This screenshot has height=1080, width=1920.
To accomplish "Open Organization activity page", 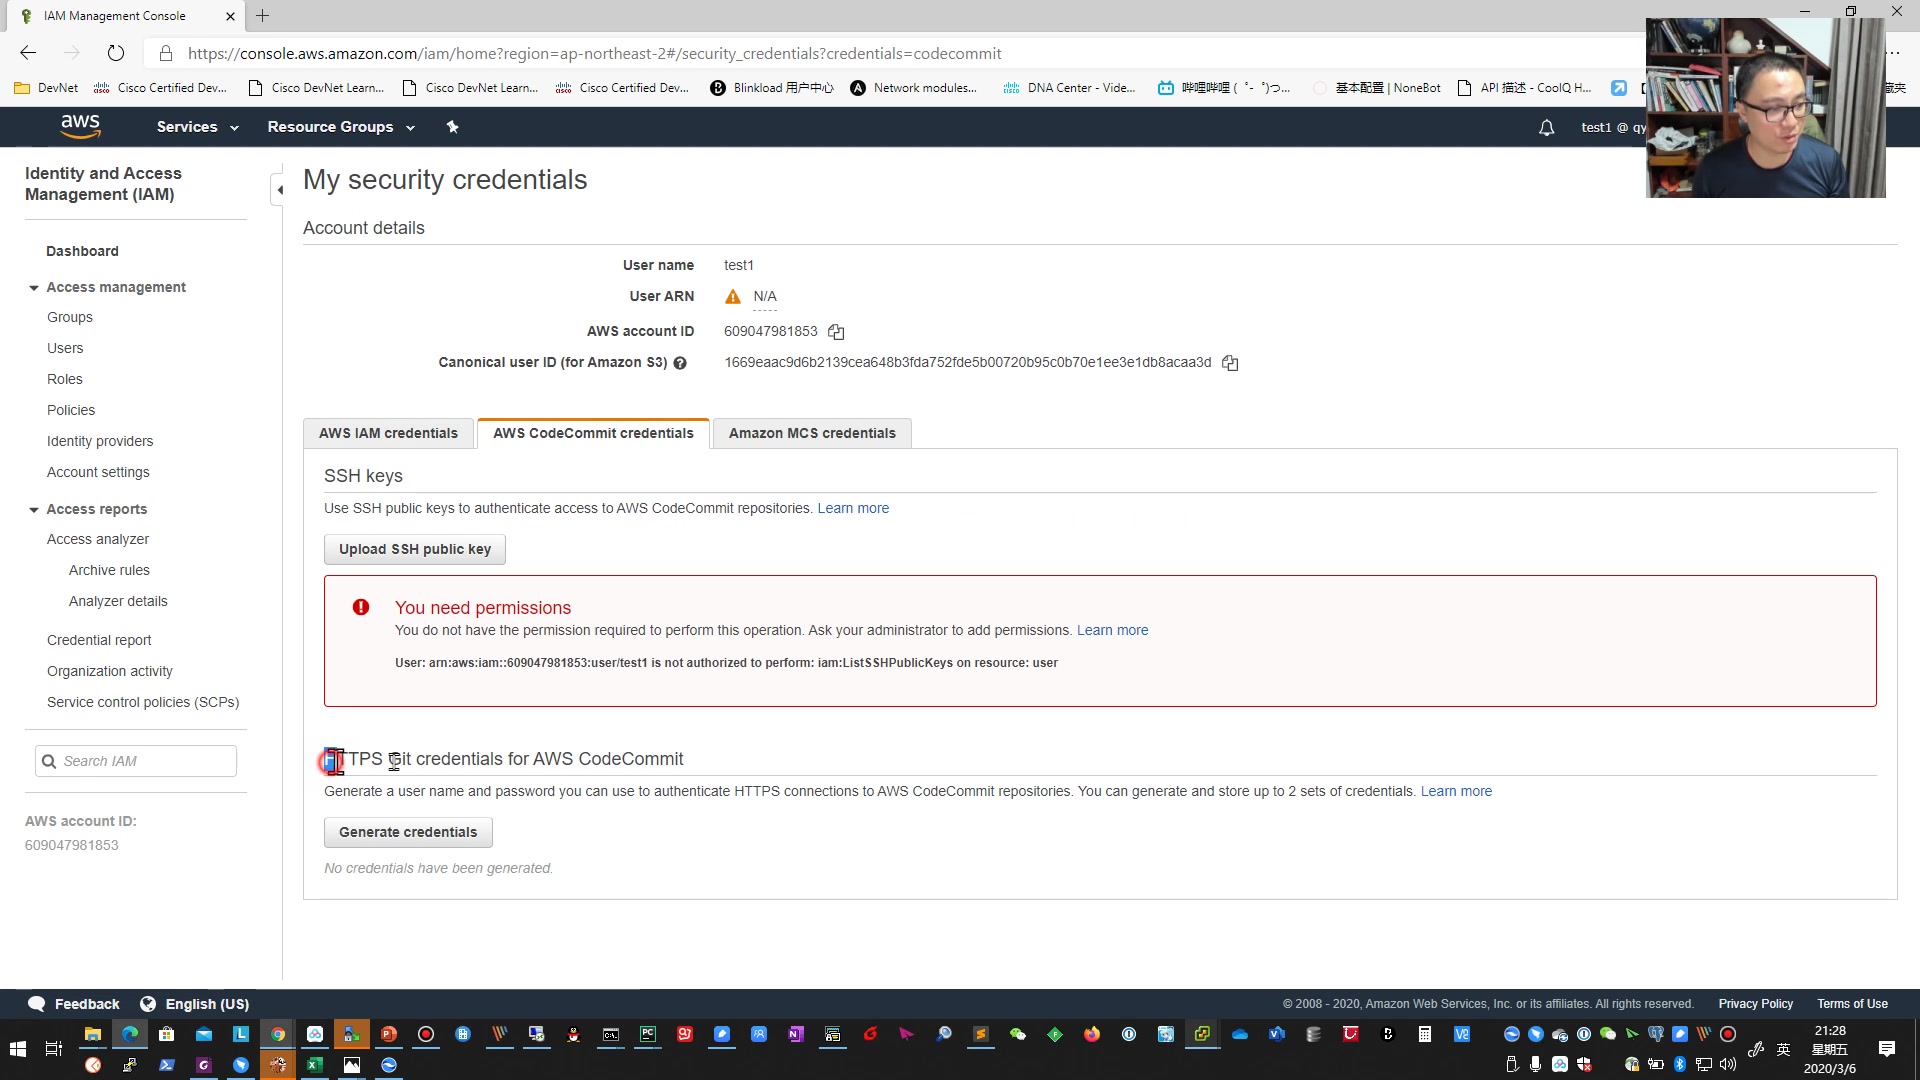I will pos(110,671).
